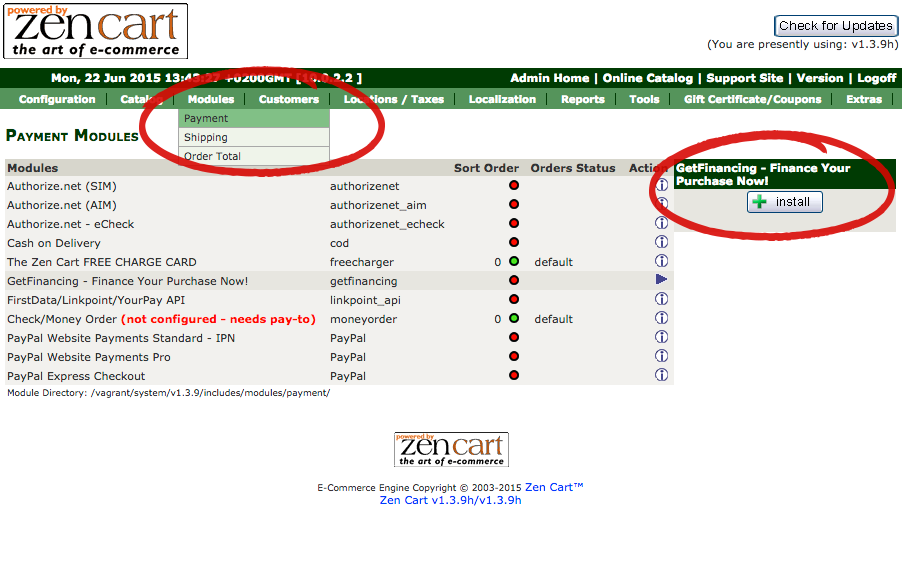Click red status dot for linkpoint_api

click(x=514, y=299)
